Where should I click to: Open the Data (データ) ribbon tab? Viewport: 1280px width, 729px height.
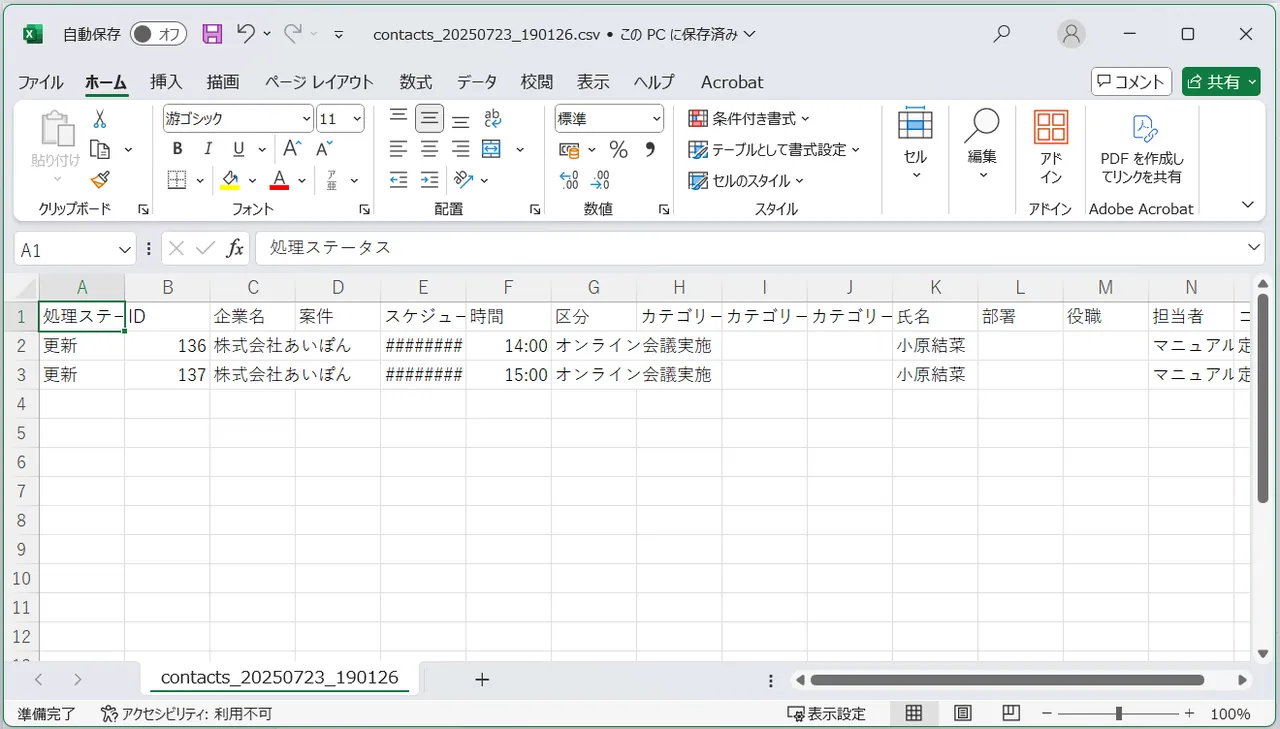tap(477, 82)
